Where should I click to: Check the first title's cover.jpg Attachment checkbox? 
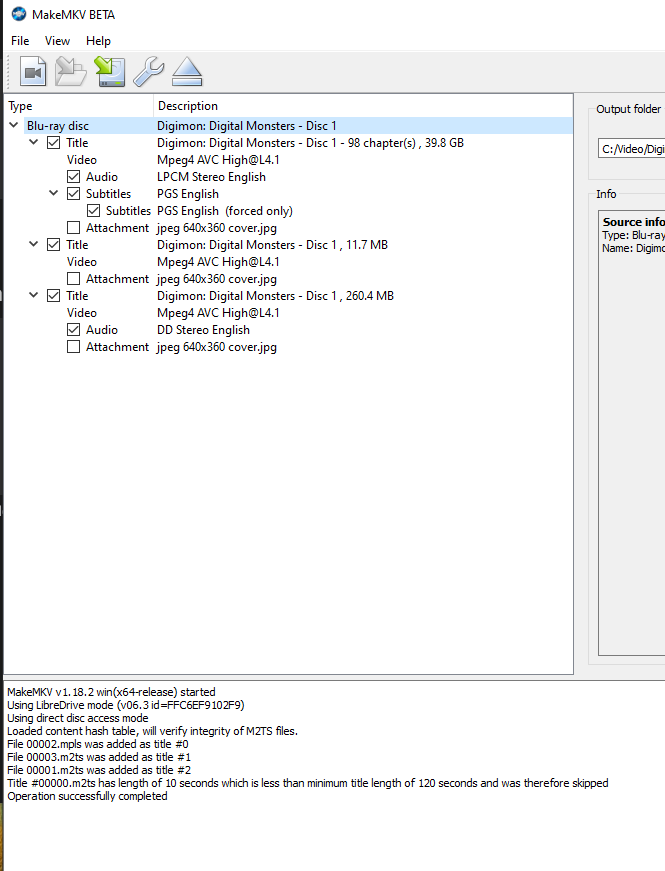[x=73, y=228]
